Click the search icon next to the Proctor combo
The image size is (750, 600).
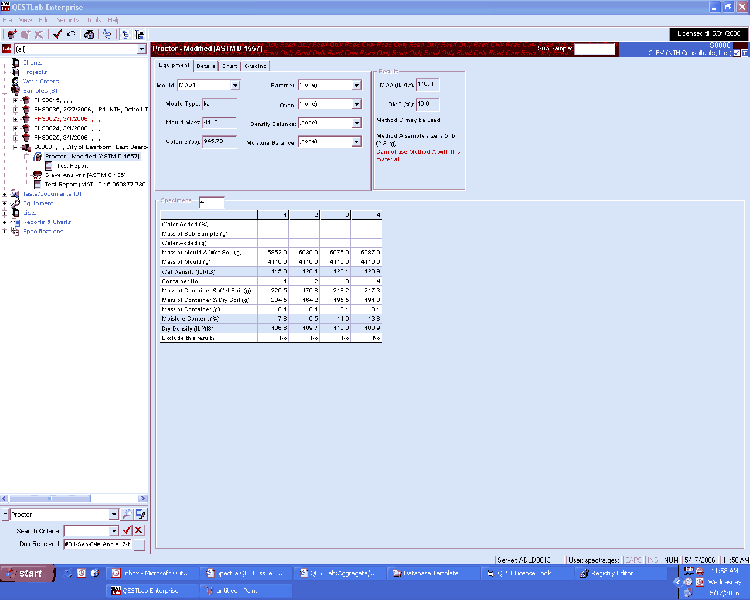click(x=127, y=514)
